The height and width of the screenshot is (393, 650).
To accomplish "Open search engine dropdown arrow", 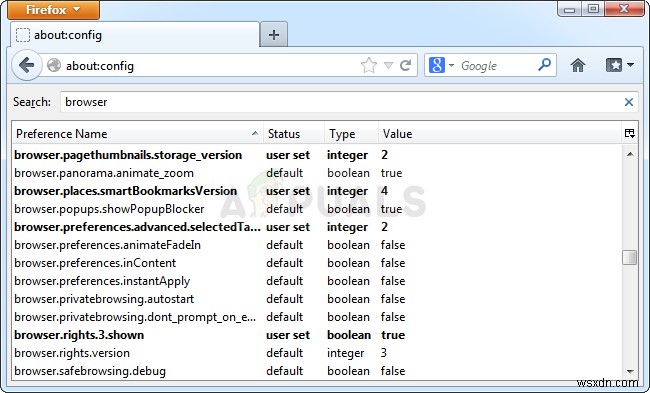I will pos(451,66).
